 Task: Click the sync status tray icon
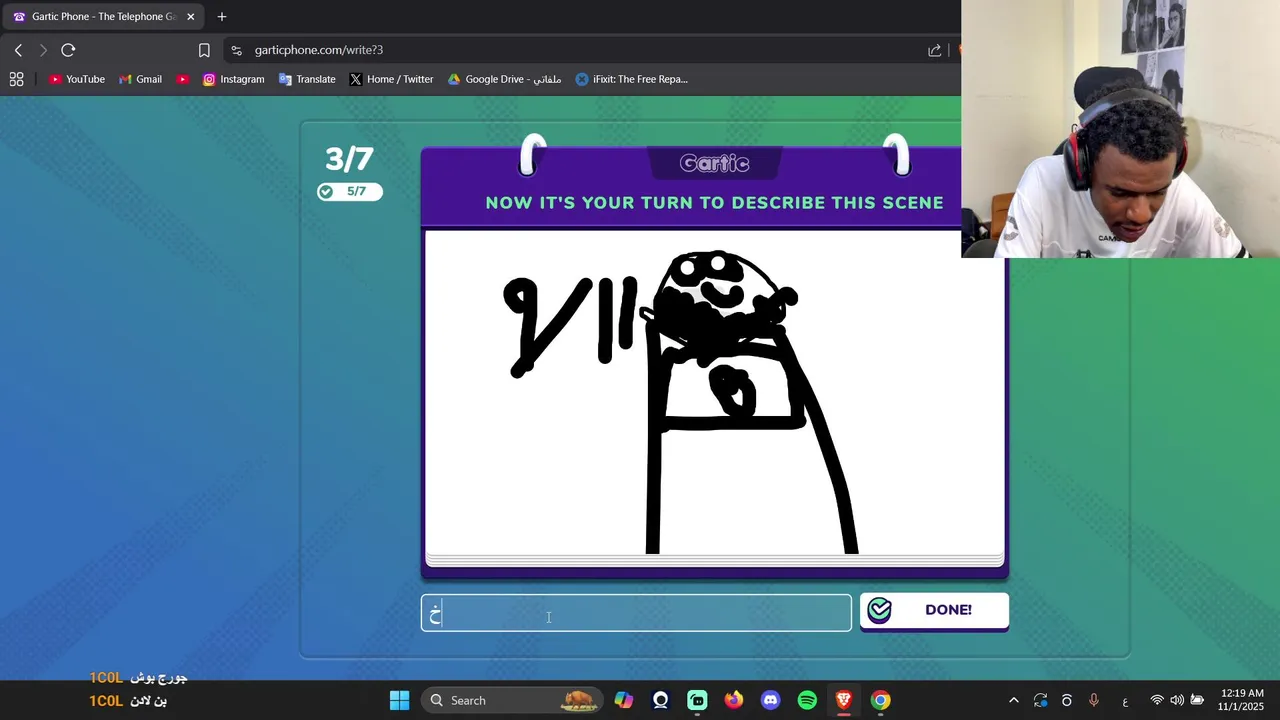click(1040, 700)
